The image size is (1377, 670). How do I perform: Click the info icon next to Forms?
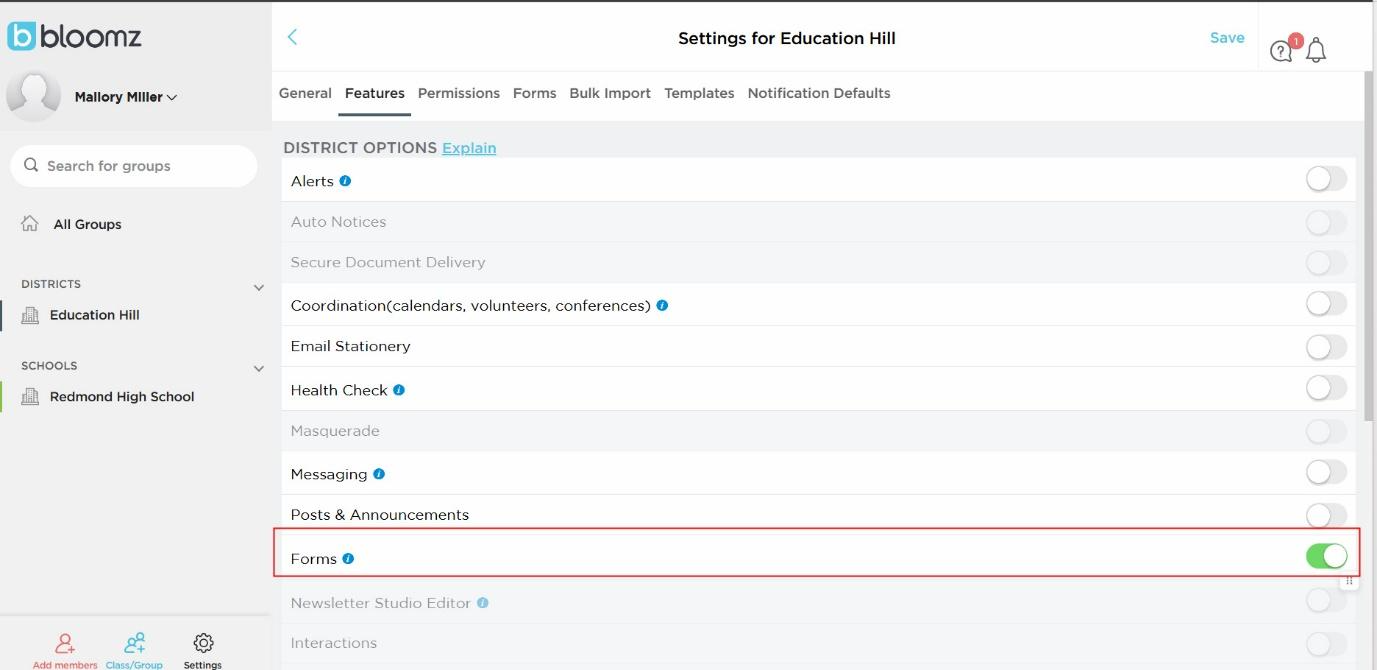(x=348, y=558)
